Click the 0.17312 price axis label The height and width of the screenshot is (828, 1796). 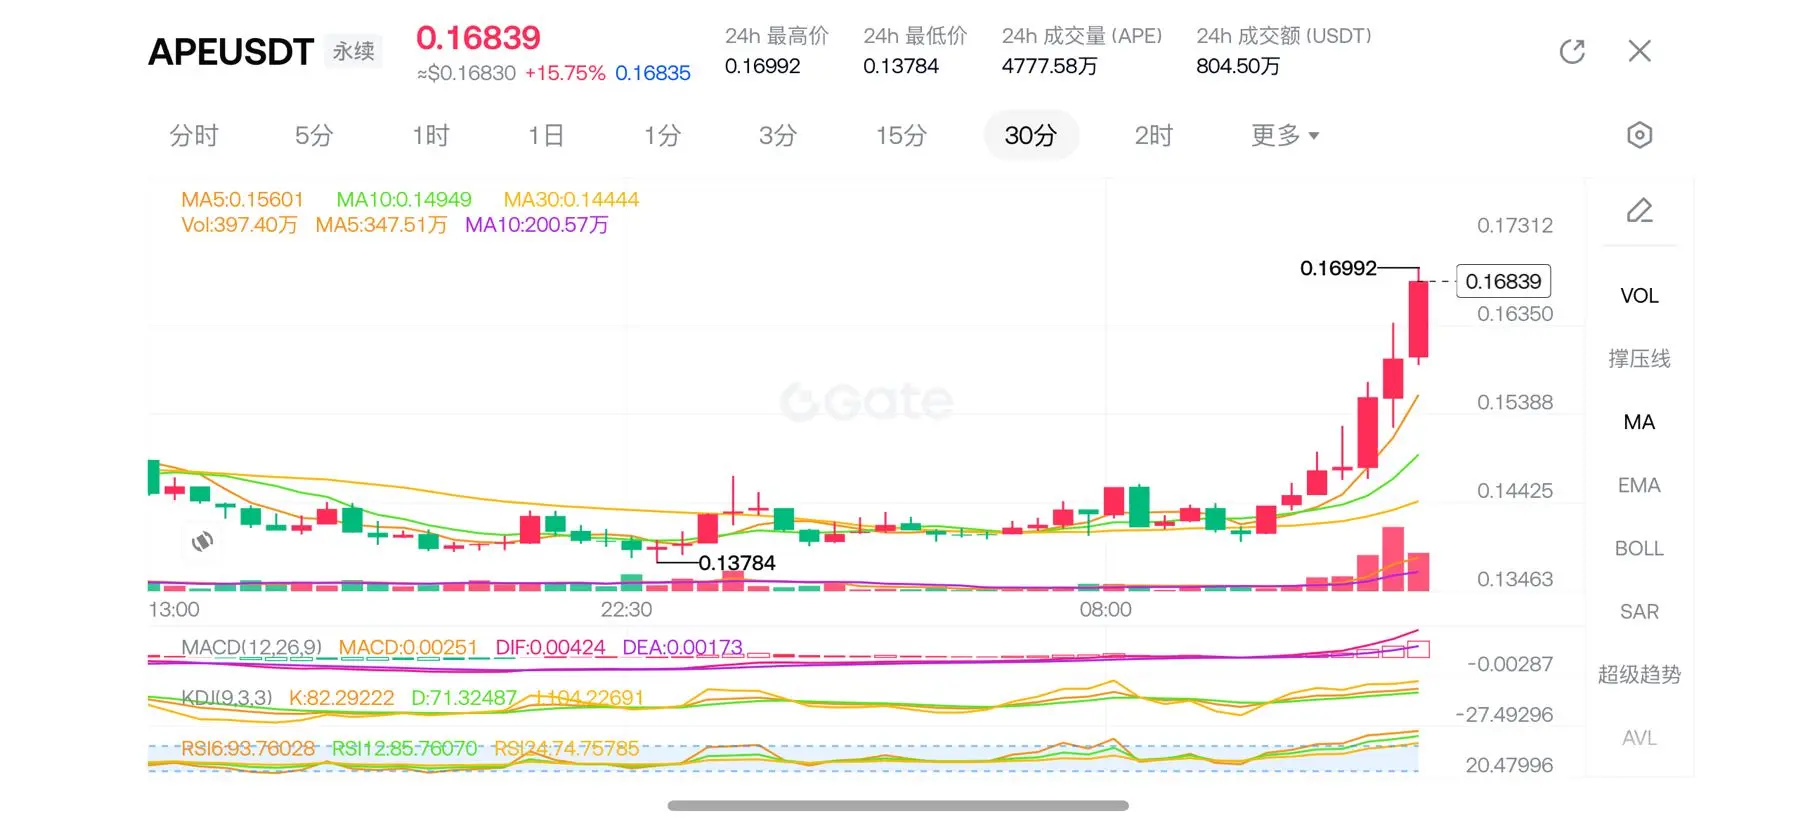[1515, 226]
